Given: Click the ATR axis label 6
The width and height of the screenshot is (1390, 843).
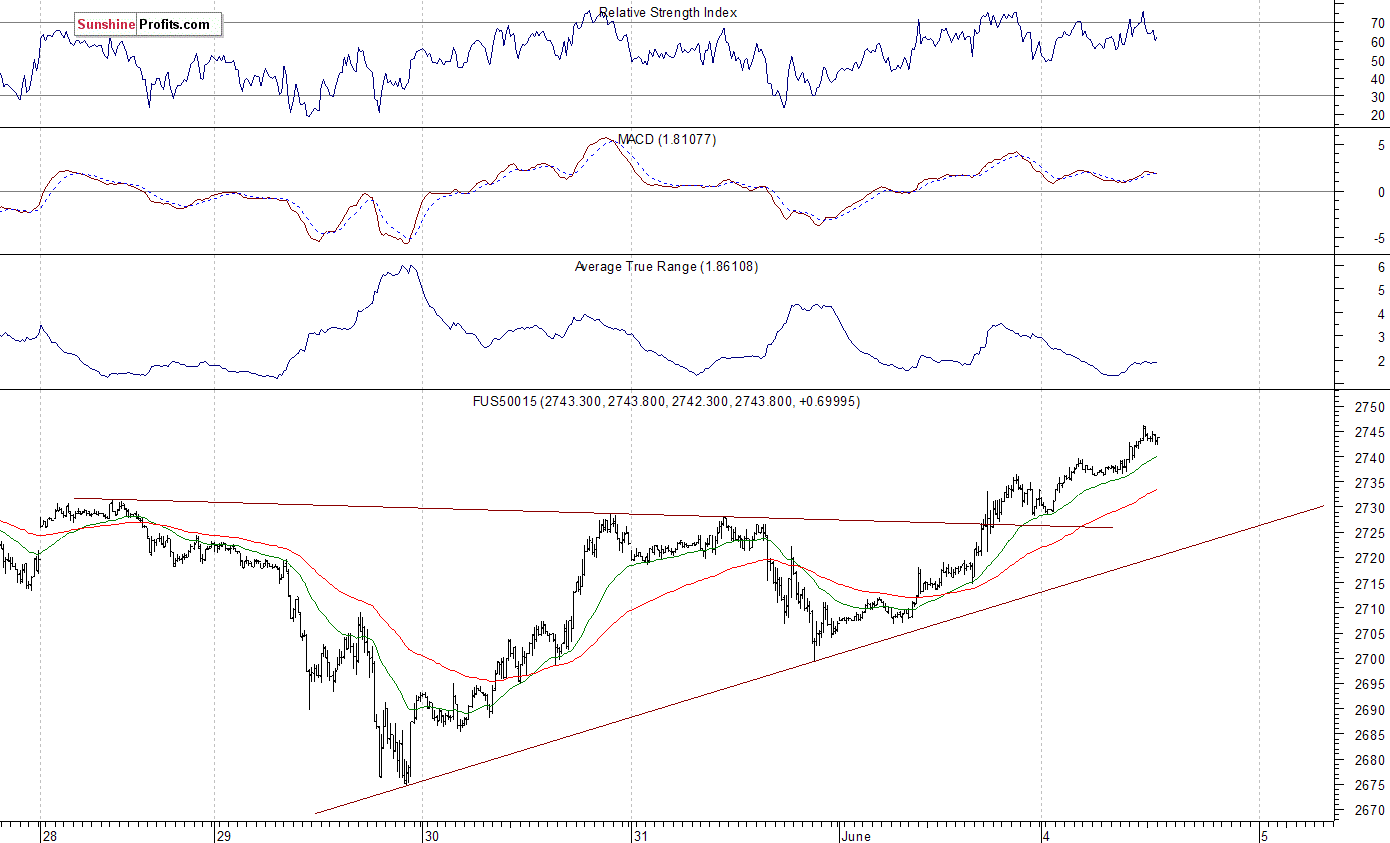Looking at the screenshot, I should tap(1381, 267).
